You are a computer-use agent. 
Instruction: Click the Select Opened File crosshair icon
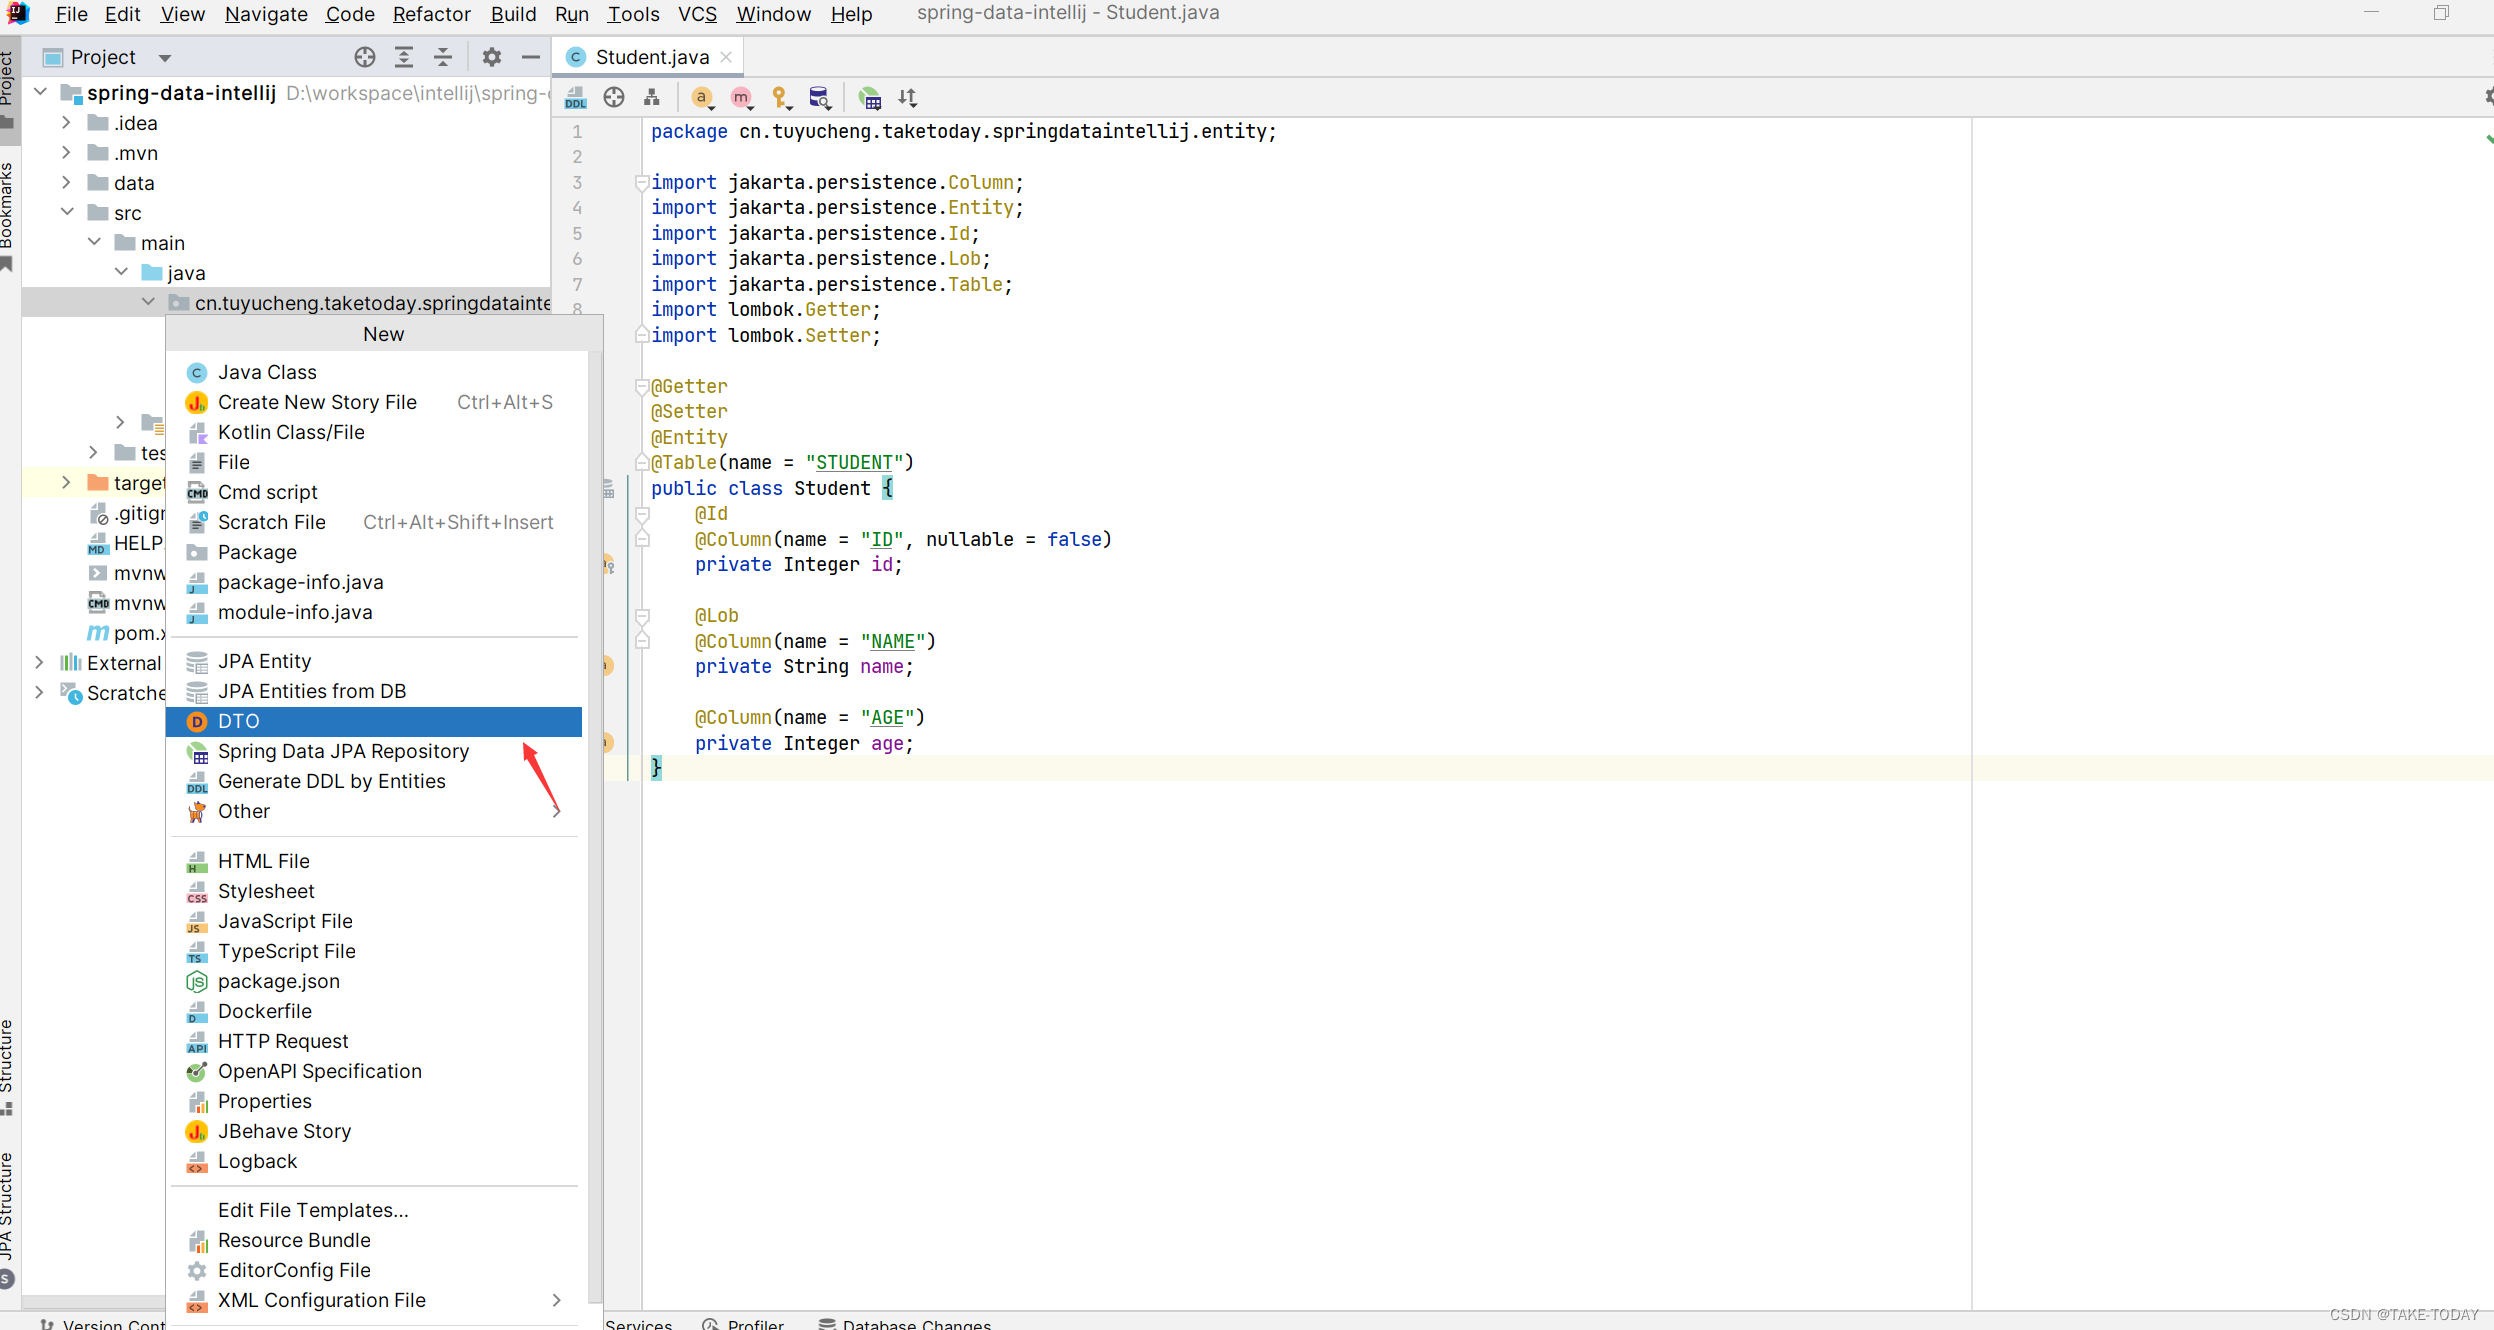point(365,57)
